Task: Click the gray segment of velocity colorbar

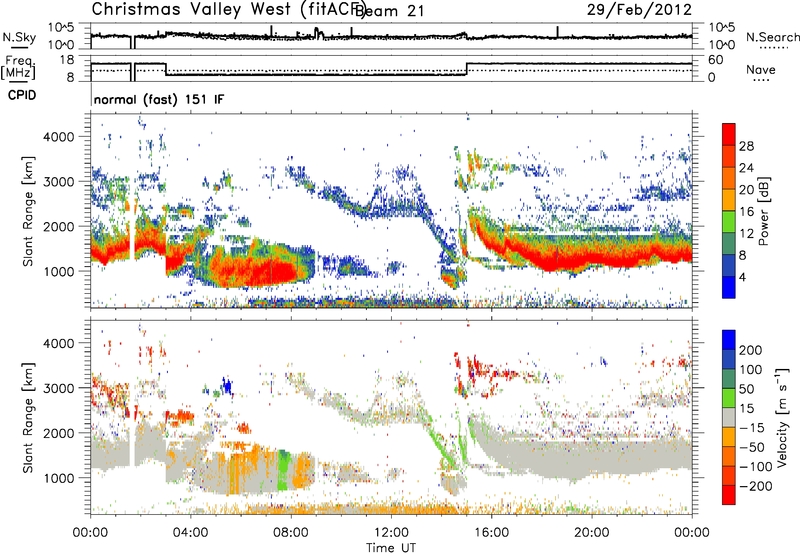Action: [x=729, y=417]
